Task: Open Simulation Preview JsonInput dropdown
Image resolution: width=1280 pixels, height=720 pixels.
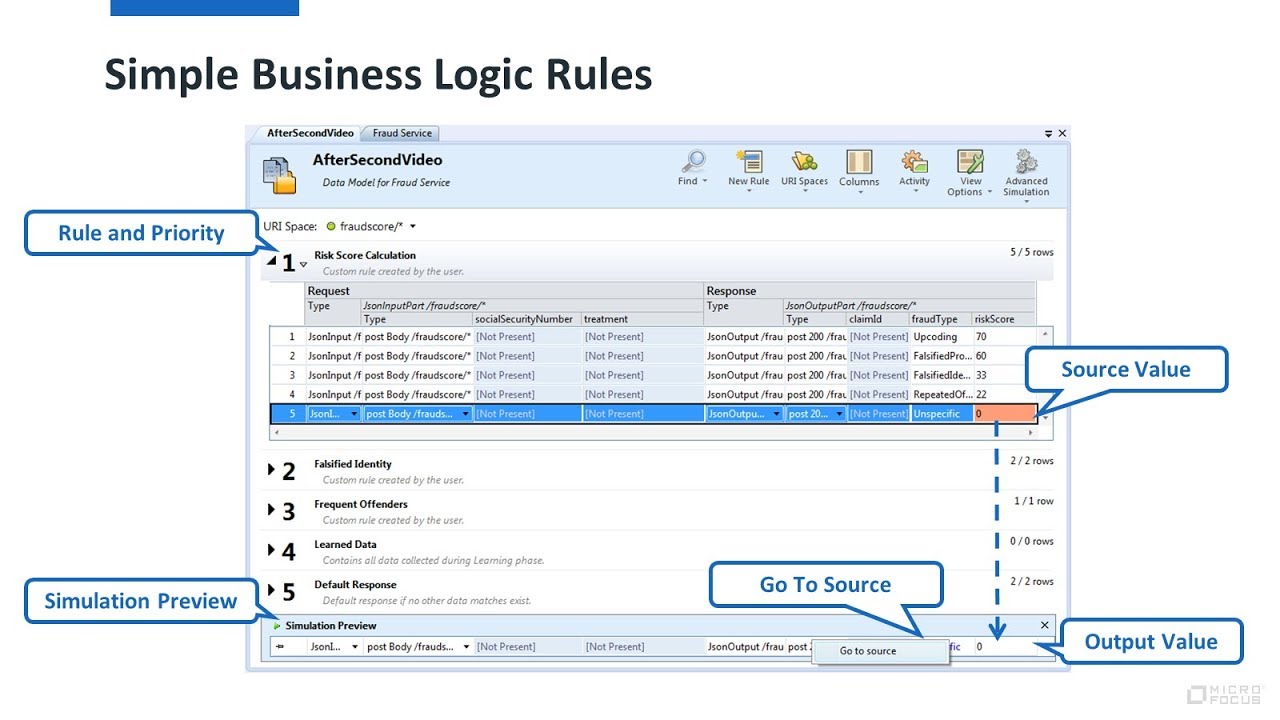Action: pos(354,647)
